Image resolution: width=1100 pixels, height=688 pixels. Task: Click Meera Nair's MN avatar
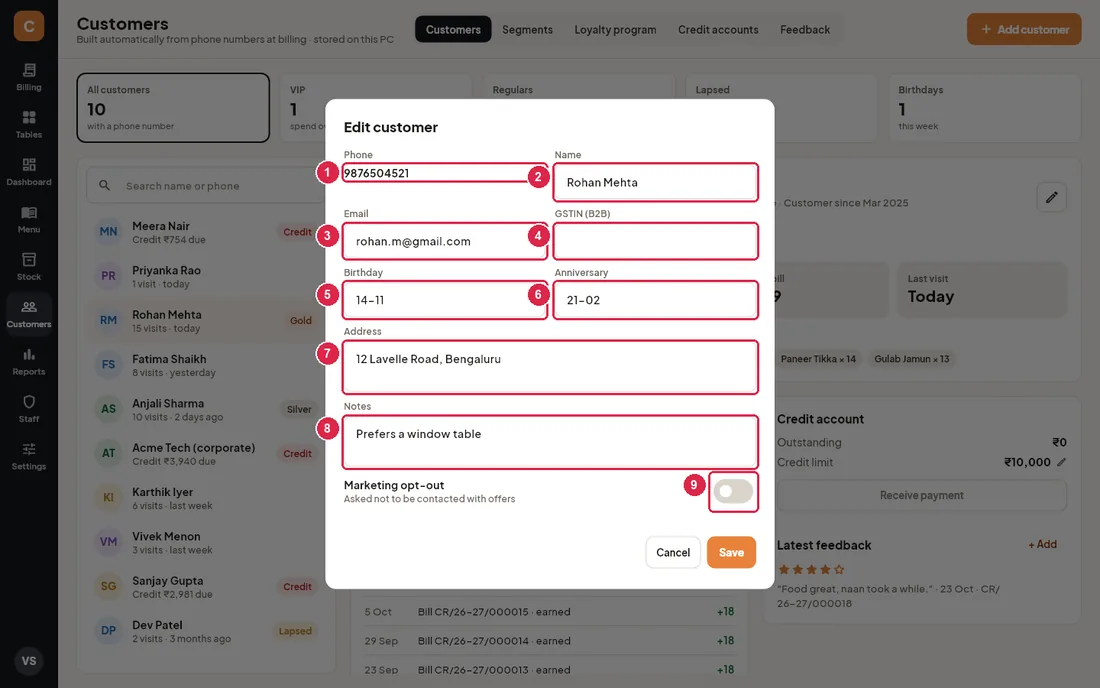pyautogui.click(x=108, y=231)
